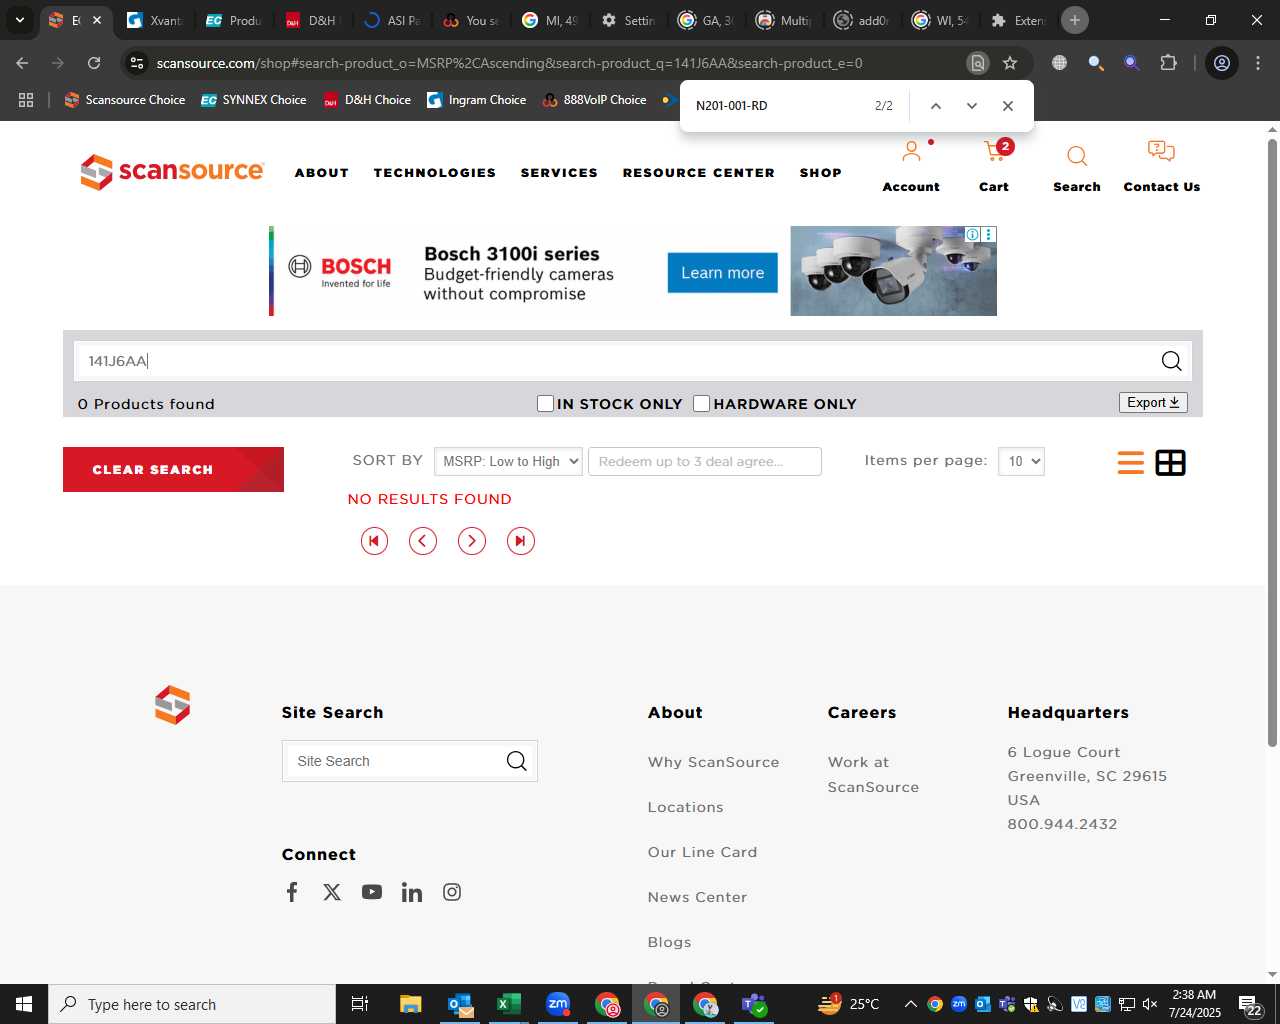
Task: Open Chrome extensions puzzle icon
Action: pos(1168,63)
